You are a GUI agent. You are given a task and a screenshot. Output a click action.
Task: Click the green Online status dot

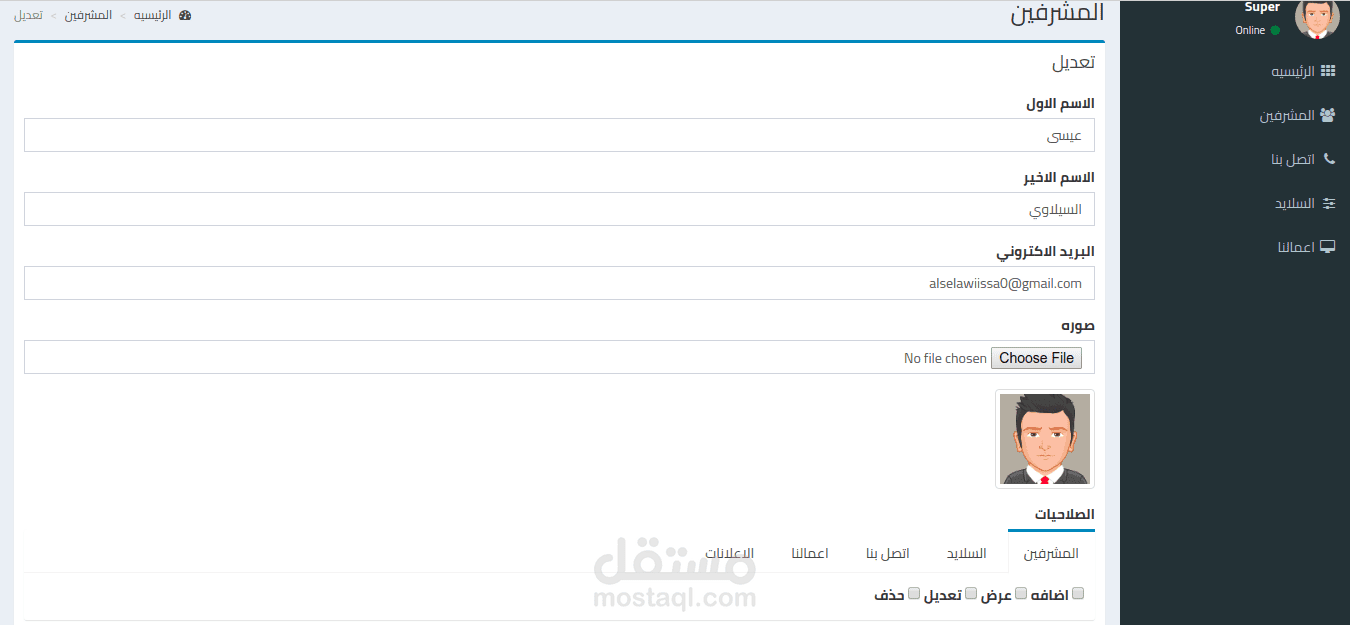[1275, 30]
